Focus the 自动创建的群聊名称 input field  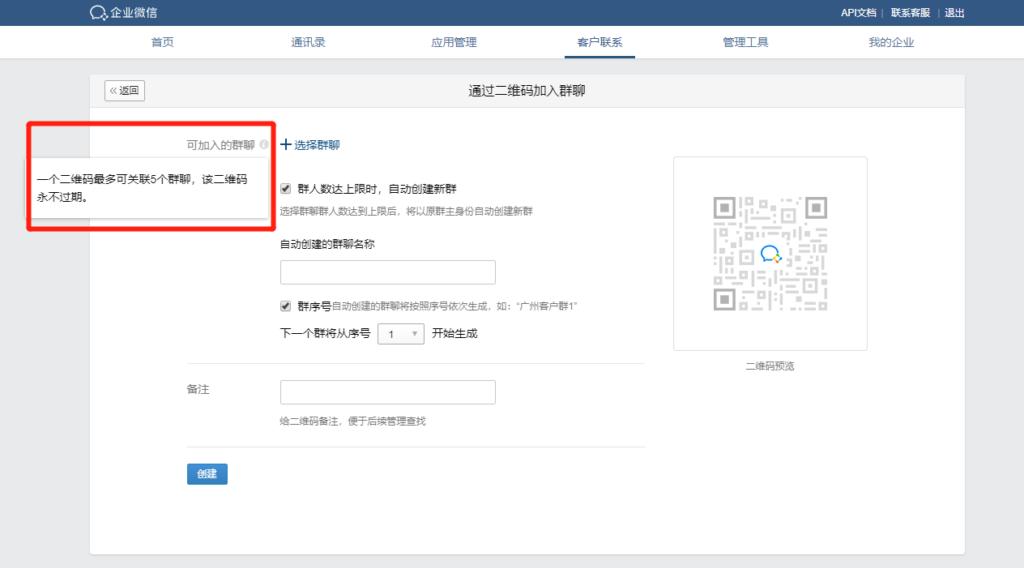[388, 272]
